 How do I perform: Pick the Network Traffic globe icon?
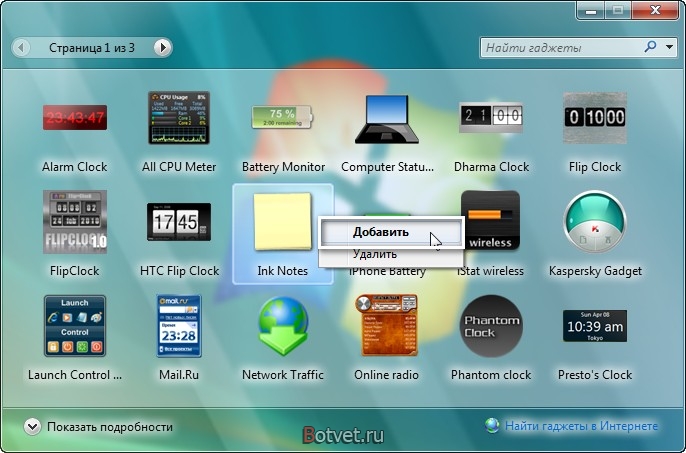283,326
